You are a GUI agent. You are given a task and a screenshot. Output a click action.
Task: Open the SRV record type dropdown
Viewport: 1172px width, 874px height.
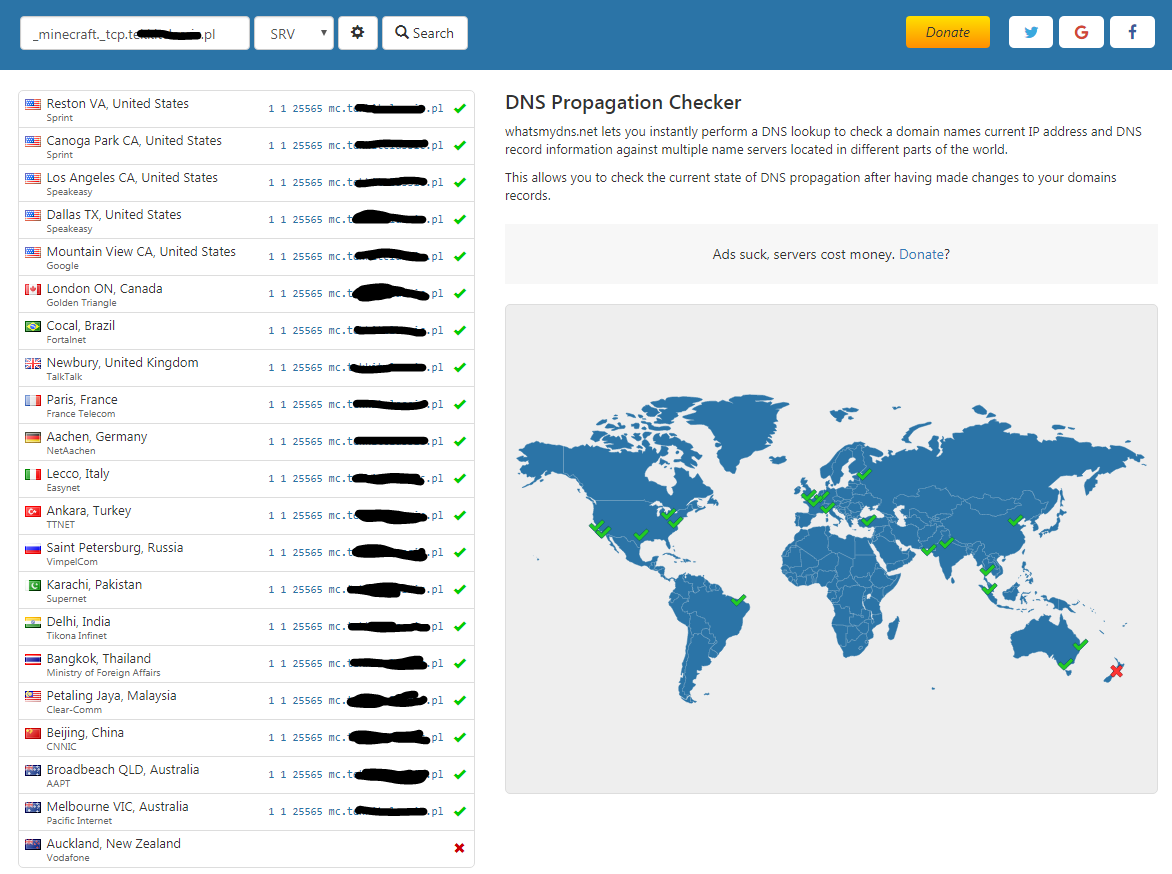click(293, 33)
